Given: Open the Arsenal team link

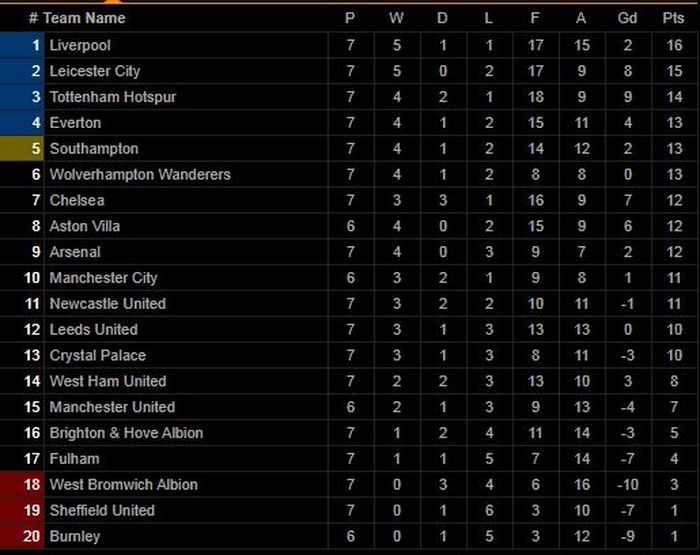Looking at the screenshot, I should 75,252.
